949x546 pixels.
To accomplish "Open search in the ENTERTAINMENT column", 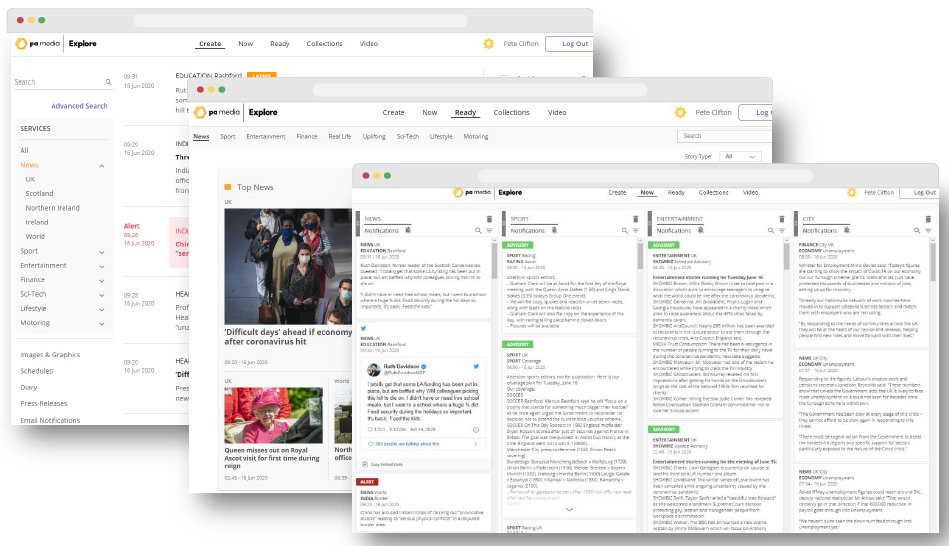I will 770,231.
